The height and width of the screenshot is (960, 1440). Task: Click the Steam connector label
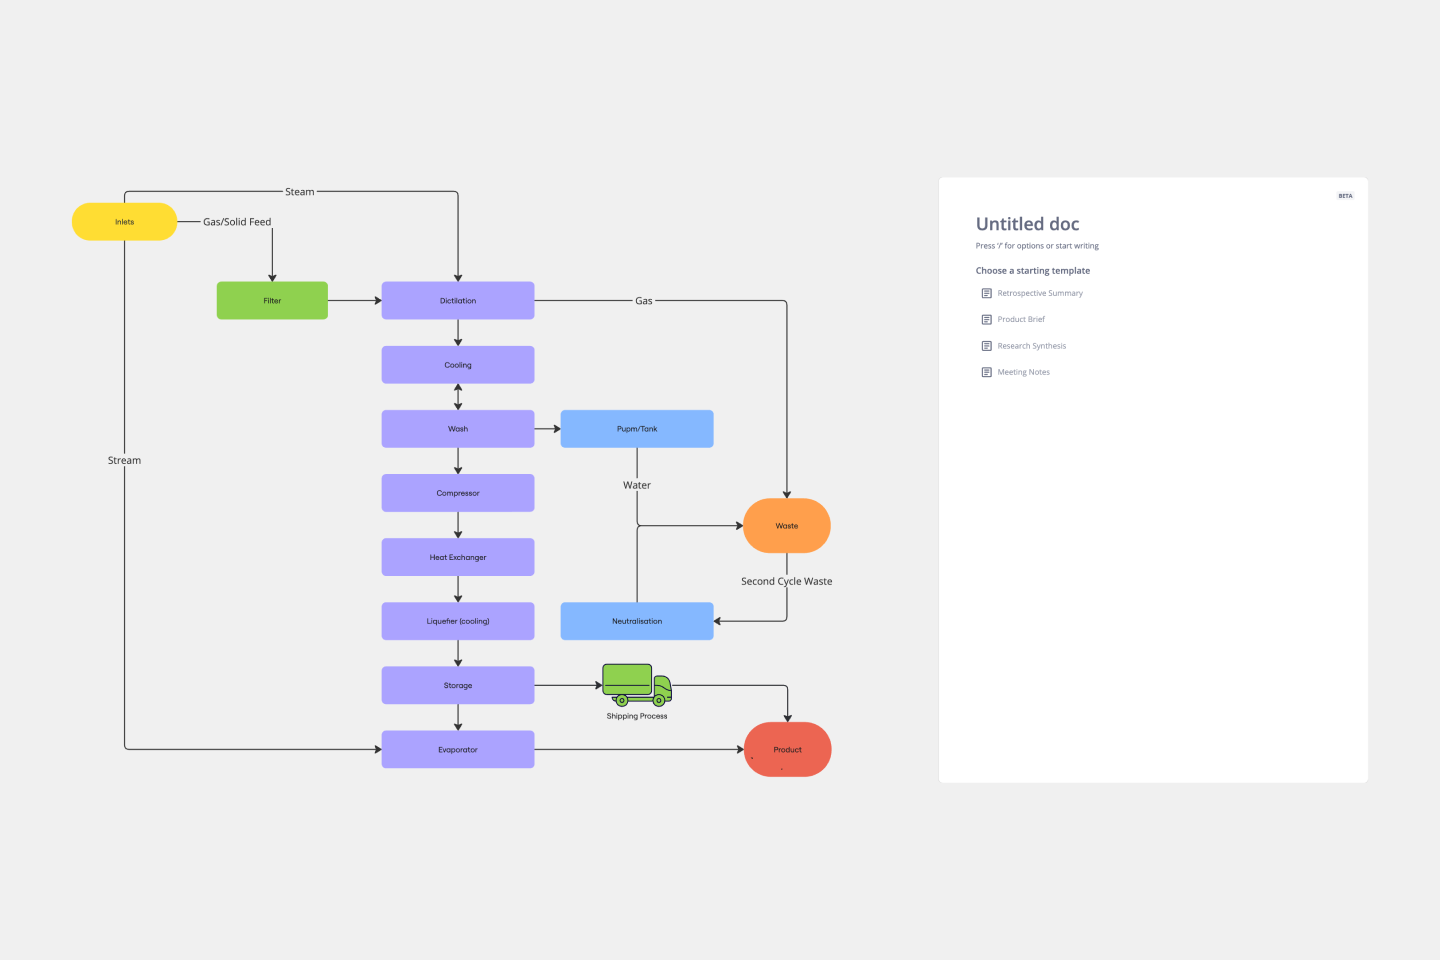click(x=299, y=192)
